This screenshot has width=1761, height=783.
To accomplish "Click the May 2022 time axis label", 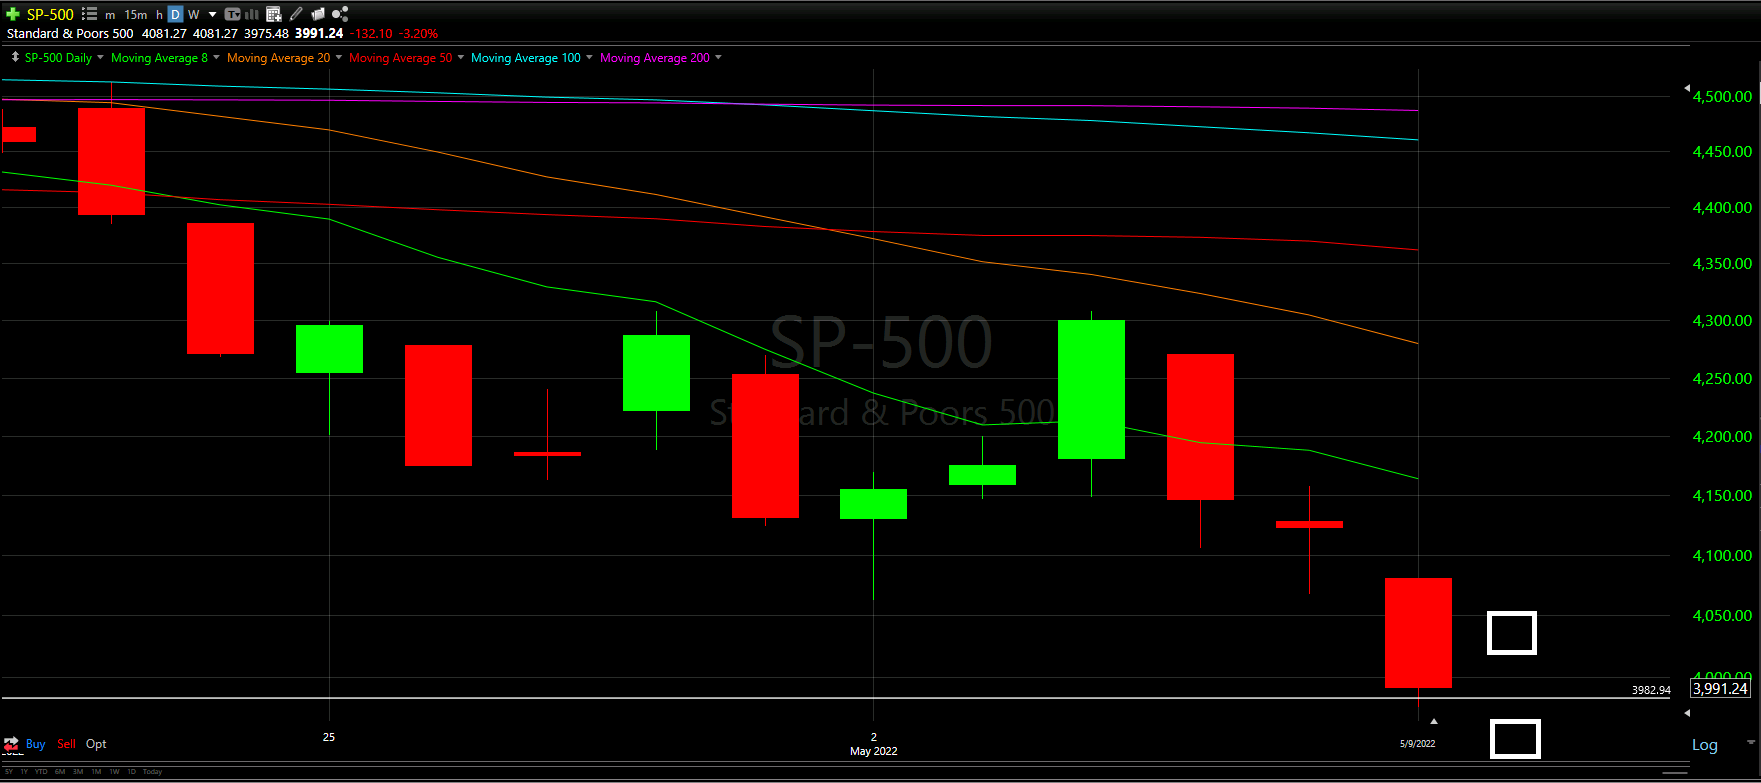I will 873,751.
